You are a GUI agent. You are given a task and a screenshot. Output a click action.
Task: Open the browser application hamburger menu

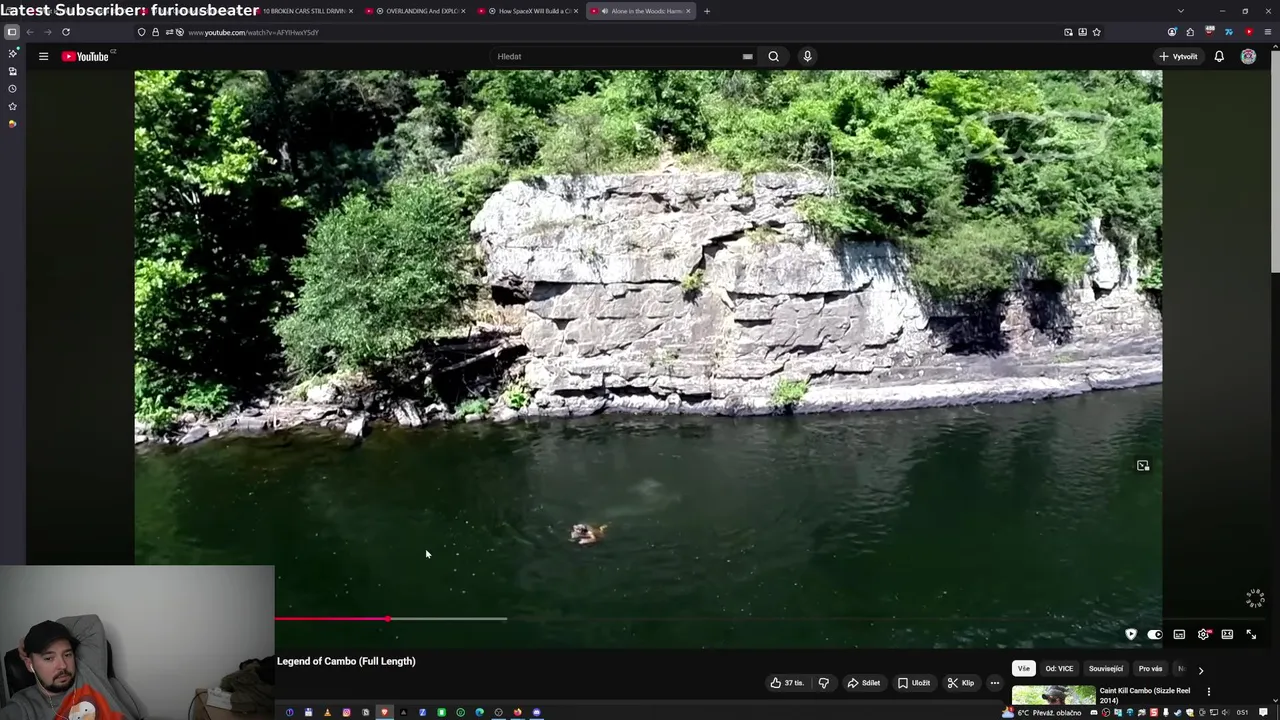coord(1268,32)
